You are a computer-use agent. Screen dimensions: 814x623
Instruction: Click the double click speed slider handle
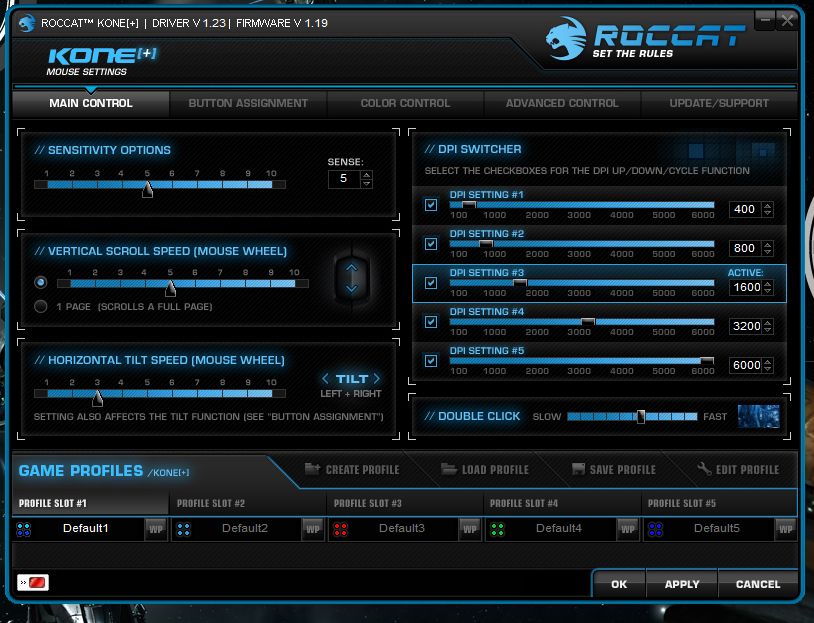click(641, 416)
